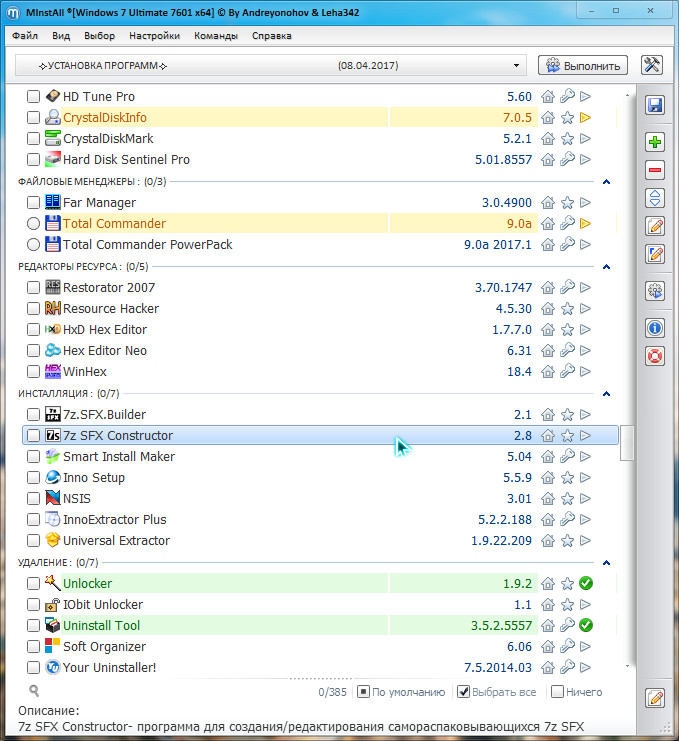The width and height of the screenshot is (679, 741).
Task: Click the key icon for Smart Install Maker
Action: click(567, 456)
